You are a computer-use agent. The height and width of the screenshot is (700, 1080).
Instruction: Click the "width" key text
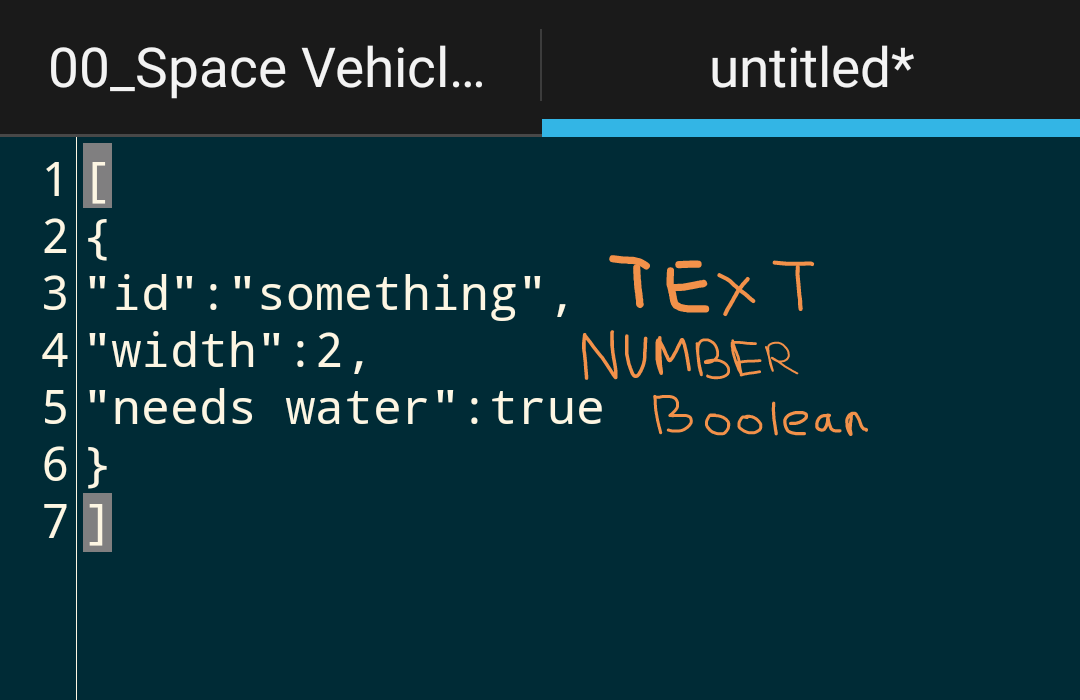tap(185, 350)
